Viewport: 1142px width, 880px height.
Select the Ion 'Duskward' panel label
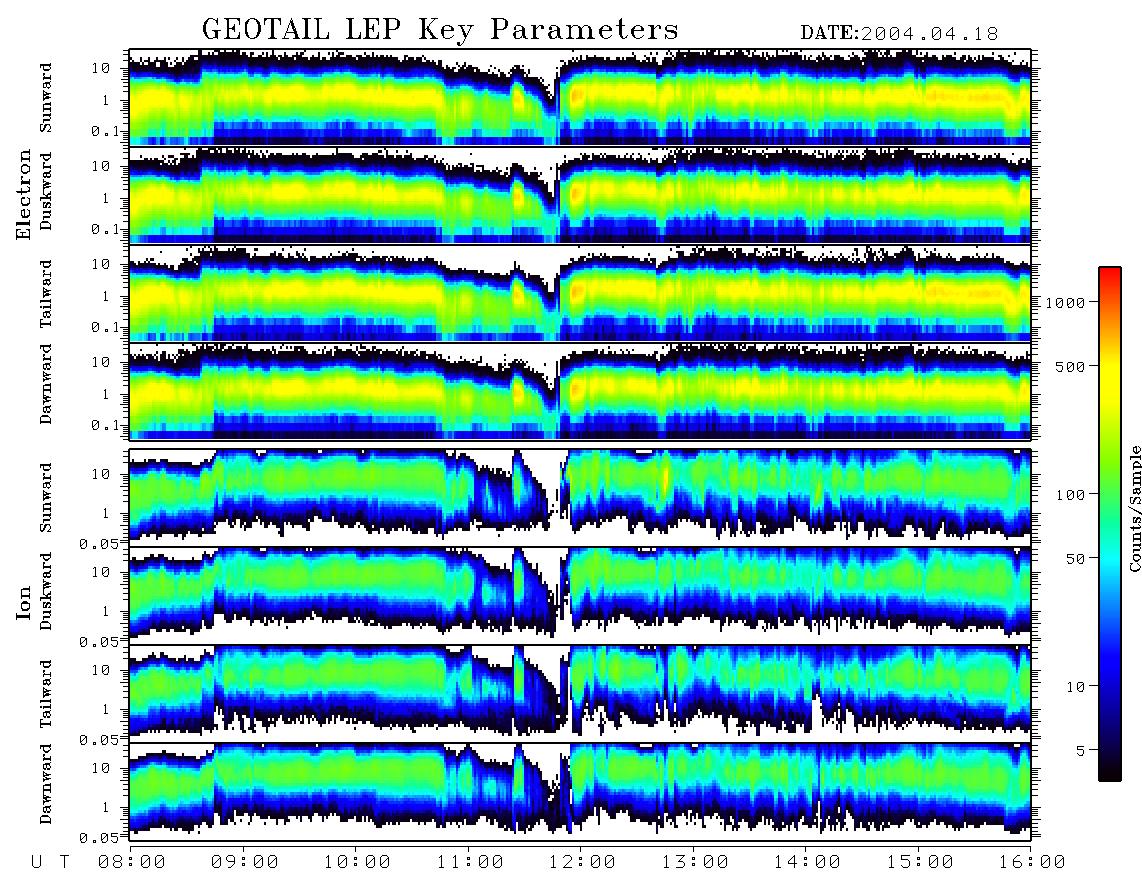click(46, 591)
